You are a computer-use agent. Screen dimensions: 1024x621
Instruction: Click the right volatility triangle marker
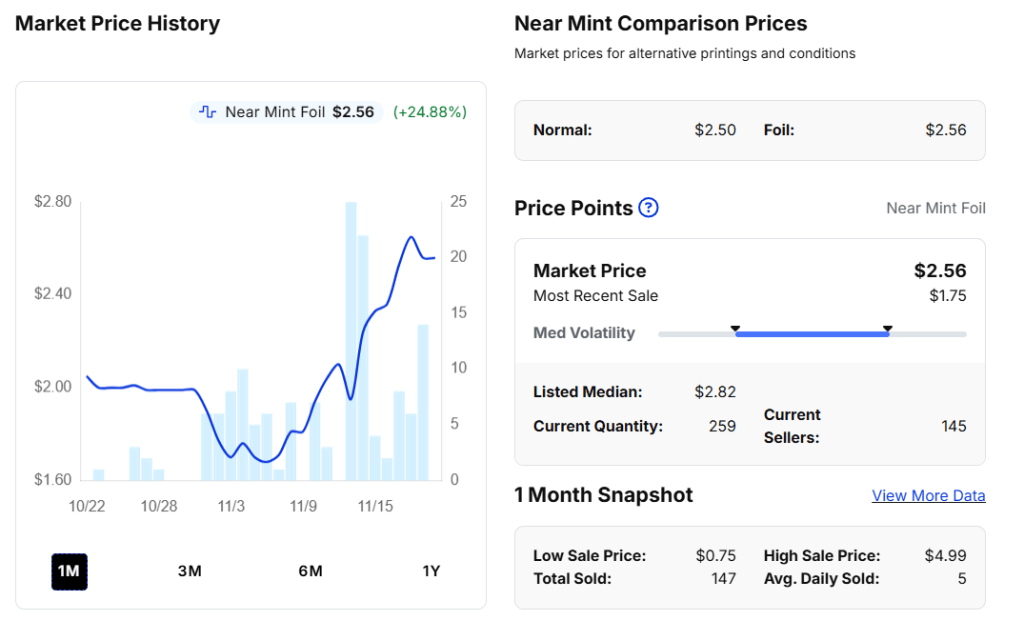pos(887,328)
